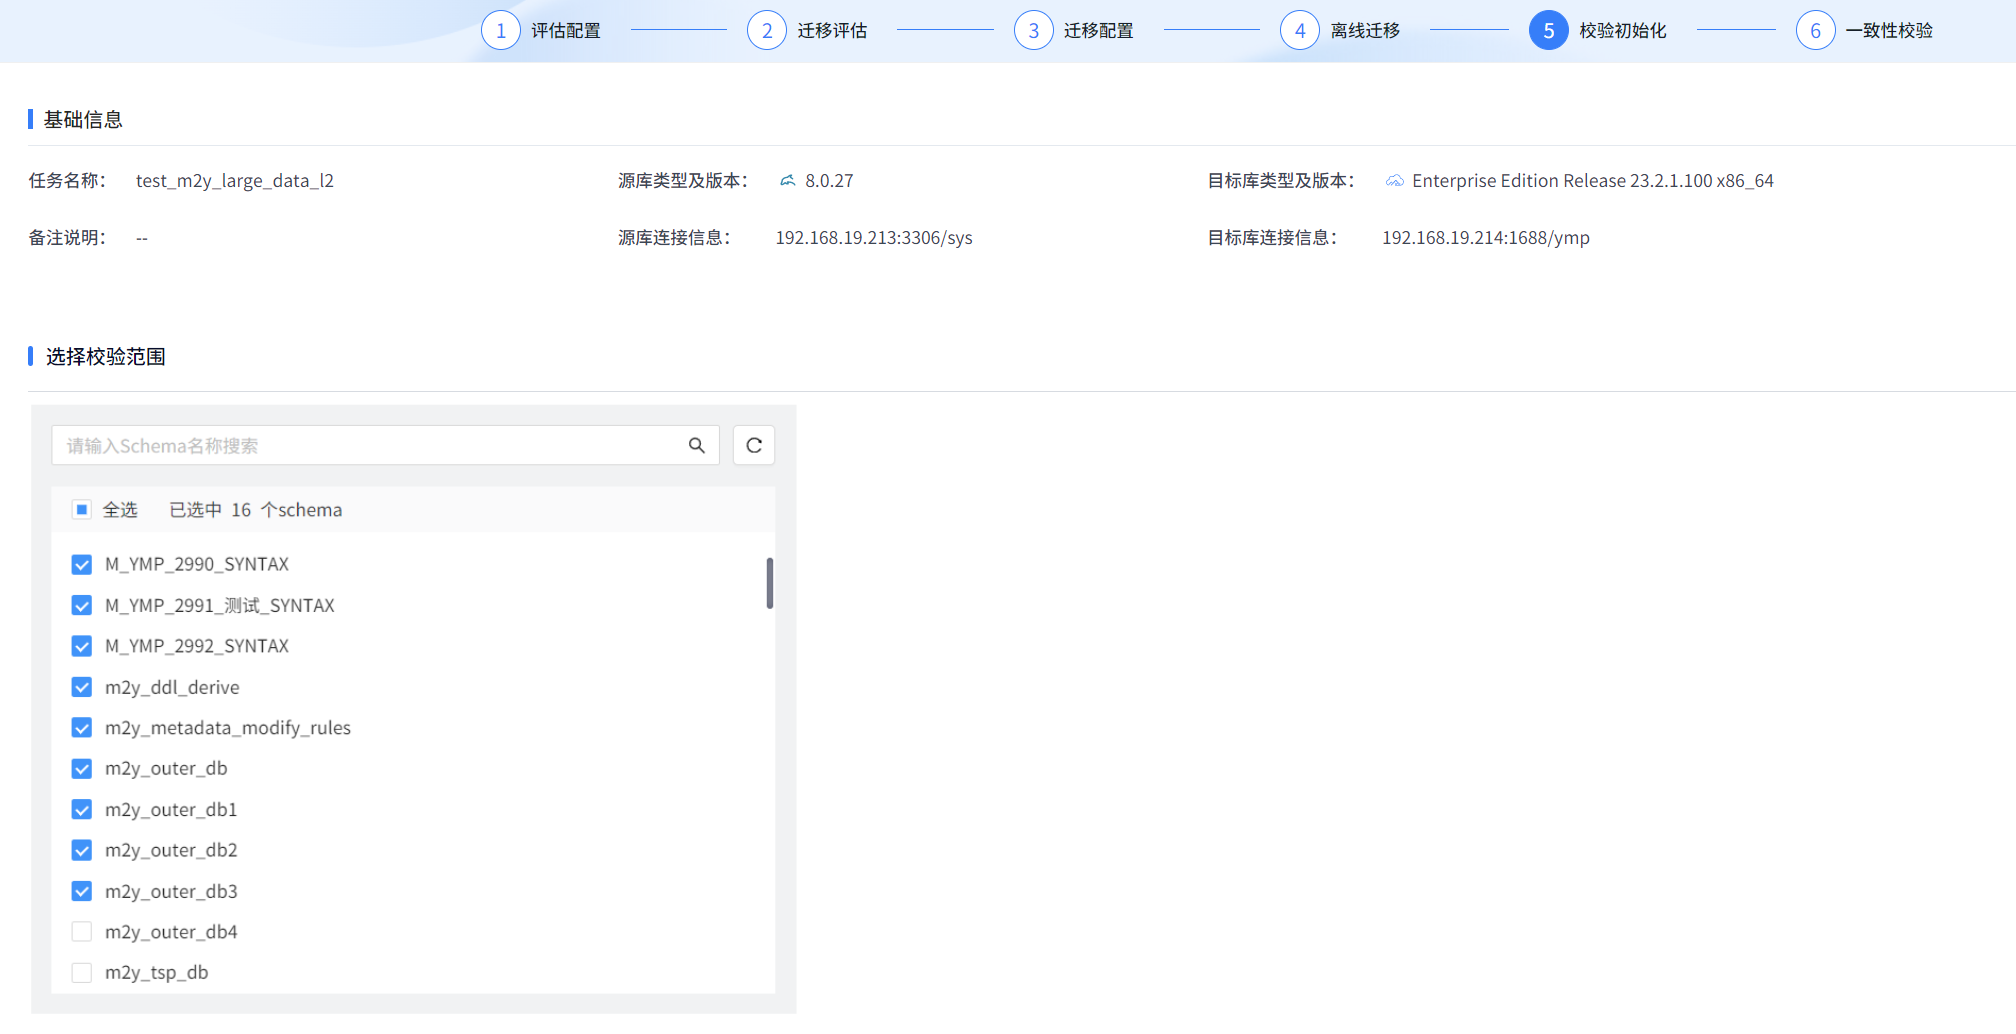2016x1034 pixels.
Task: Click the 源库连接信息 field label
Action: pyautogui.click(x=675, y=238)
